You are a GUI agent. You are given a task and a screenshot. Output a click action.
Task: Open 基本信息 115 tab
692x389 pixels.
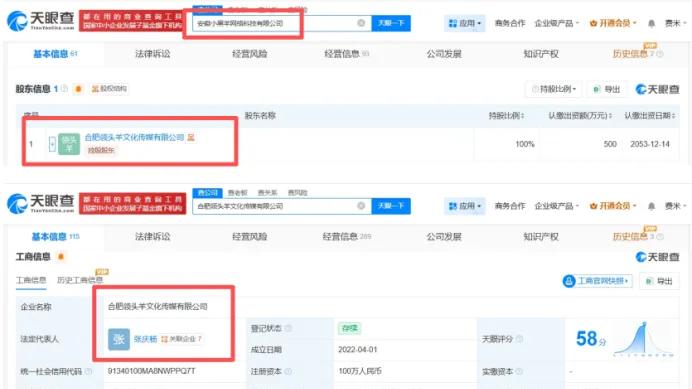55,237
